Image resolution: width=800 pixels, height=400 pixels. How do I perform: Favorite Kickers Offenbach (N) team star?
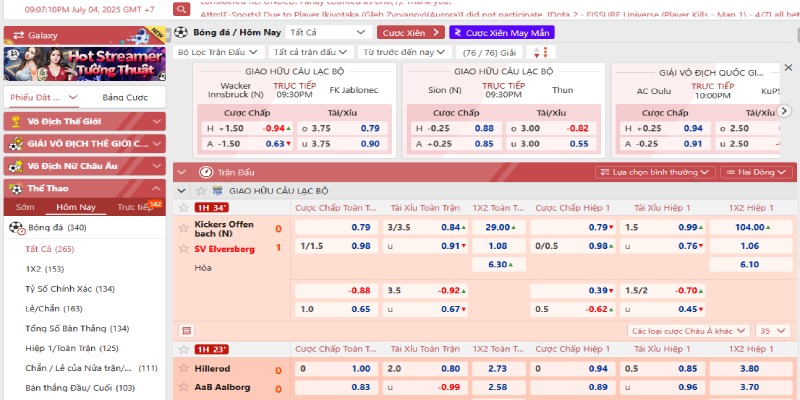[x=184, y=228]
